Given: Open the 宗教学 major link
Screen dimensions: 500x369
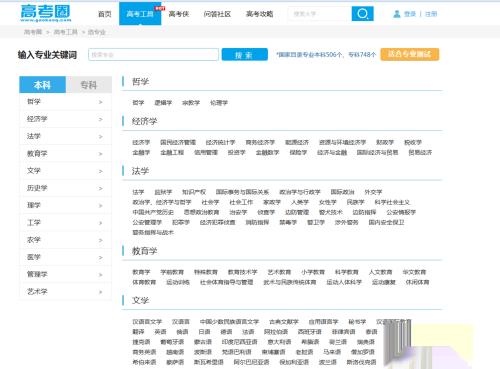Looking at the screenshot, I should (x=191, y=103).
